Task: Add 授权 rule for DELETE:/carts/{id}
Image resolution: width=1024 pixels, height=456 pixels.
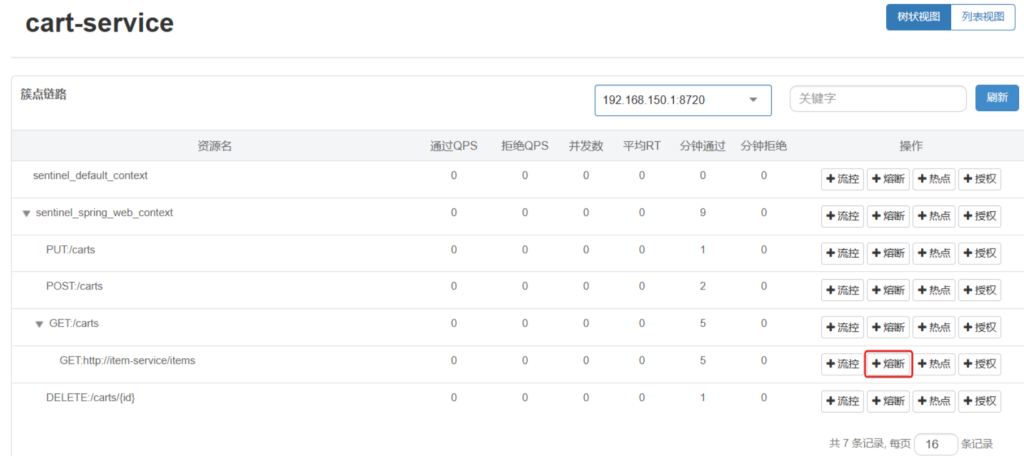Action: click(x=980, y=401)
